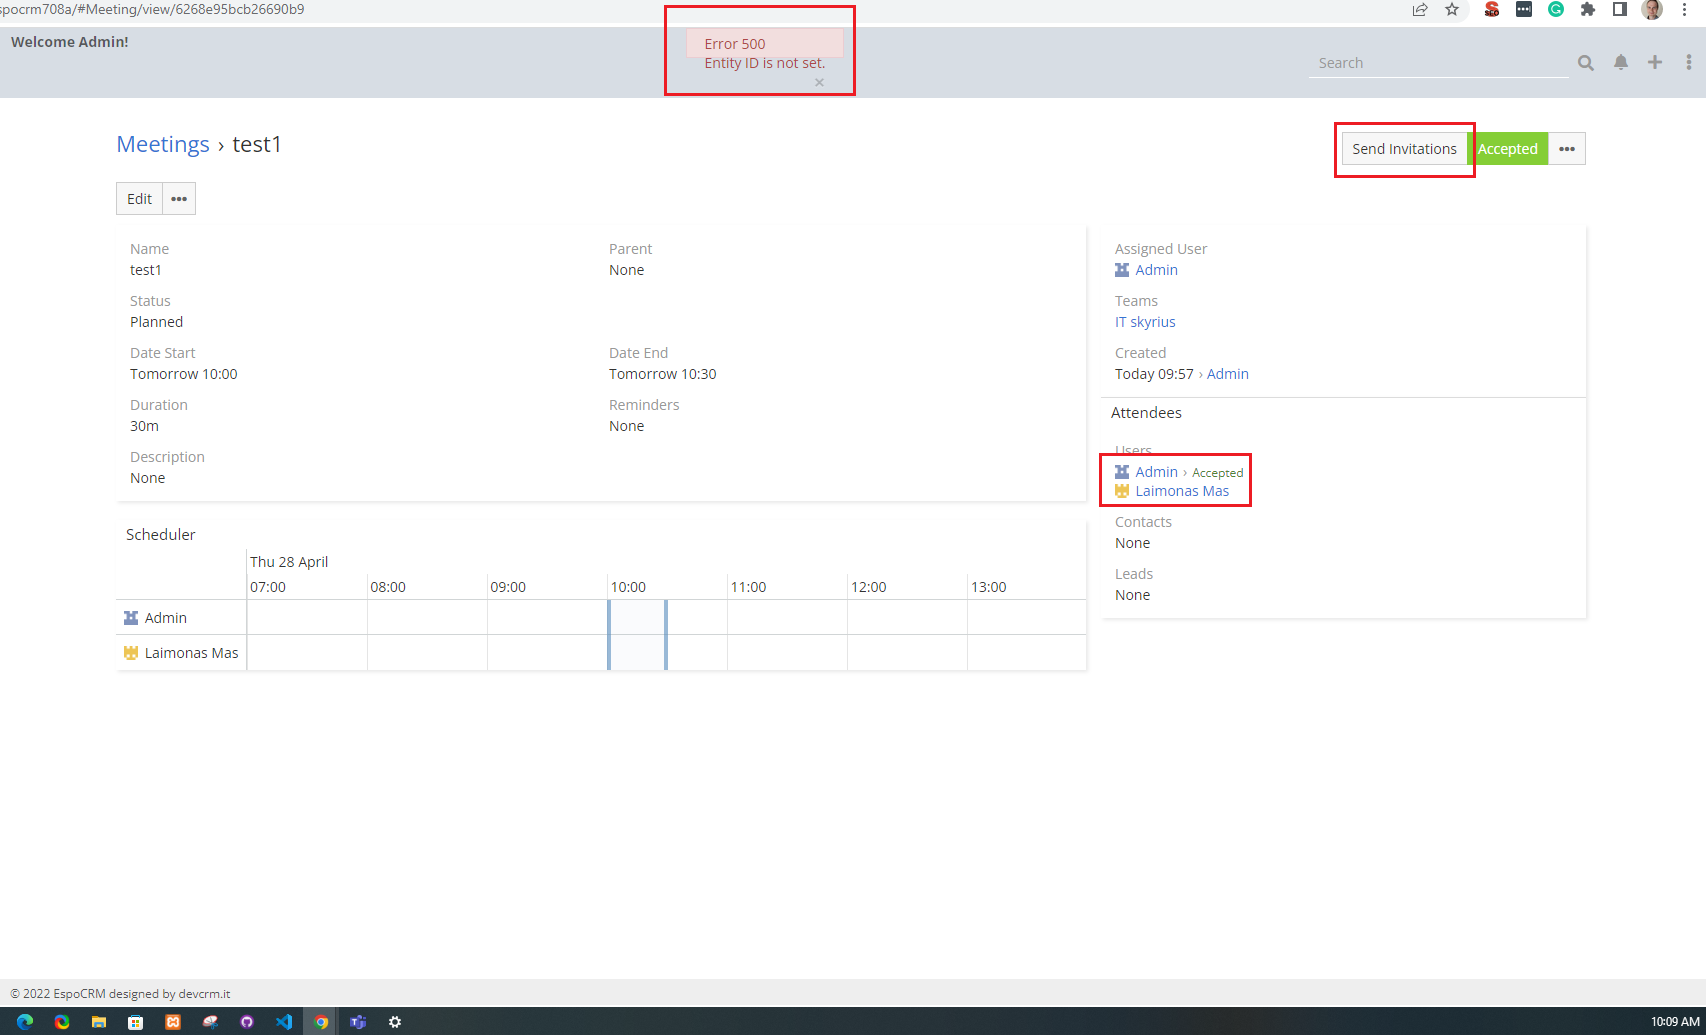Viewport: 1706px width, 1035px height.
Task: Click the 'Planned' status value
Action: click(x=156, y=322)
